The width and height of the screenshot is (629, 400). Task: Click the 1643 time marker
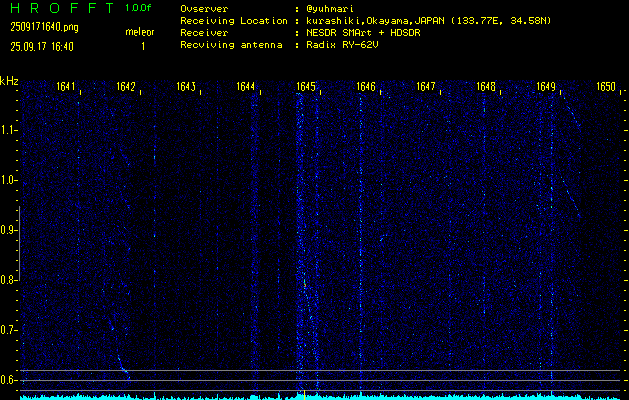[186, 86]
